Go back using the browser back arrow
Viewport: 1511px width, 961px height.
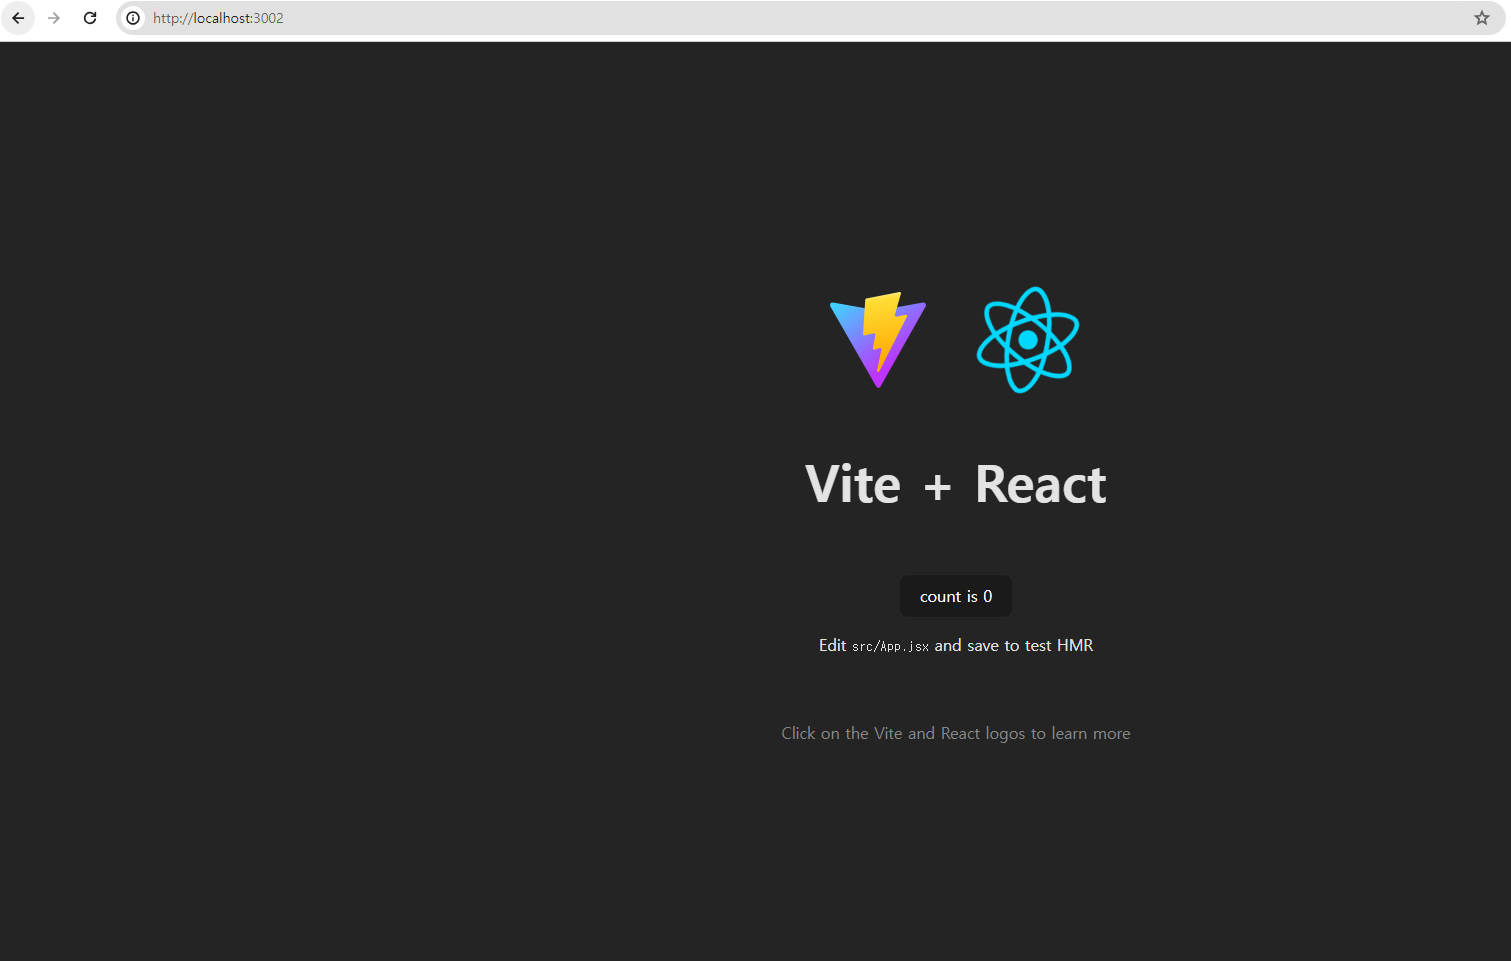click(x=18, y=18)
